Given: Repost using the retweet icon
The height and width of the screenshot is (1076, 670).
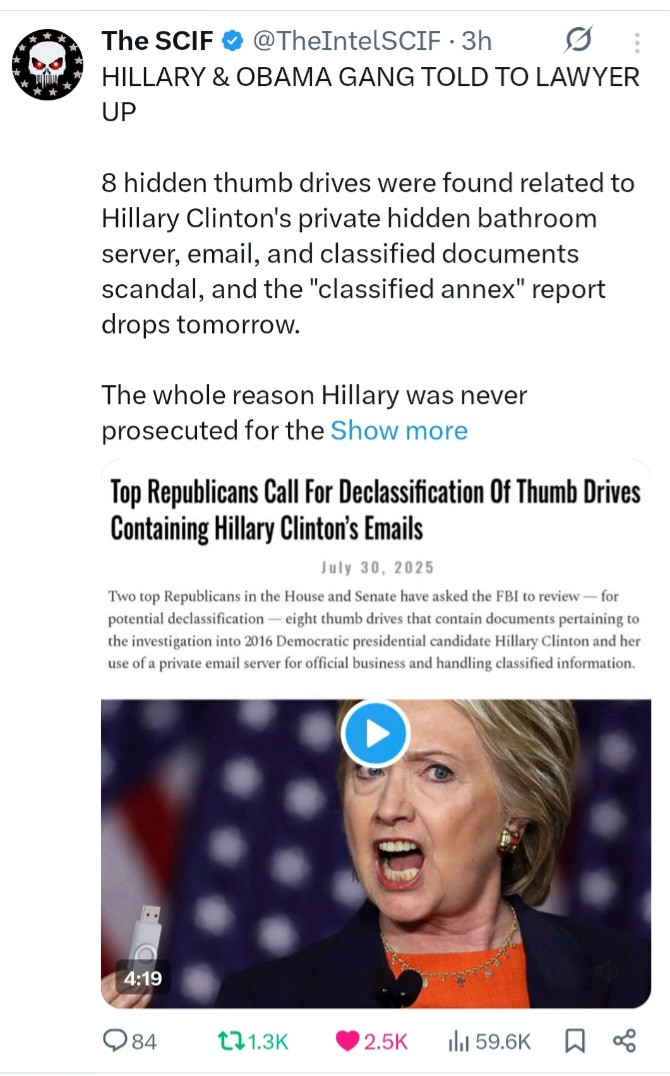Looking at the screenshot, I should tap(230, 1041).
